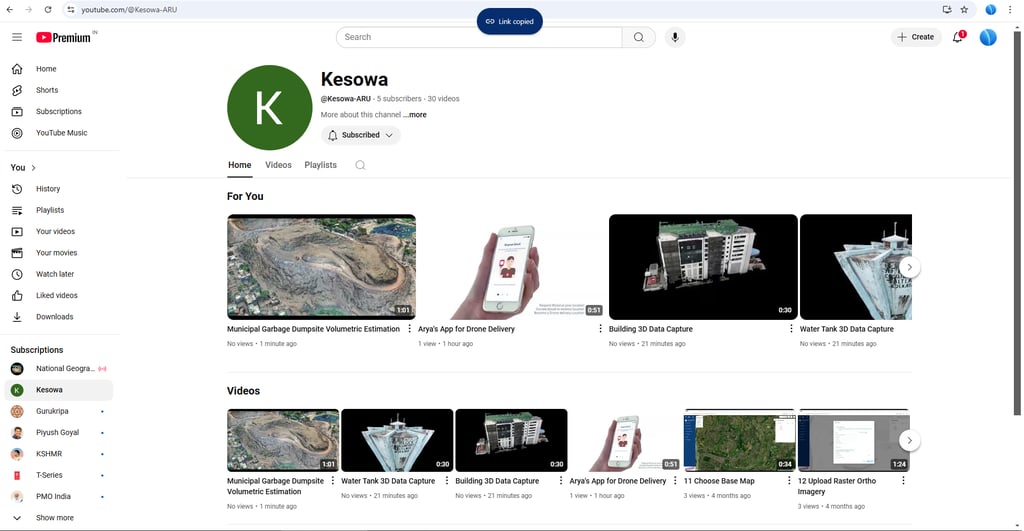Open options for 11 Choose Base Map

coord(789,481)
